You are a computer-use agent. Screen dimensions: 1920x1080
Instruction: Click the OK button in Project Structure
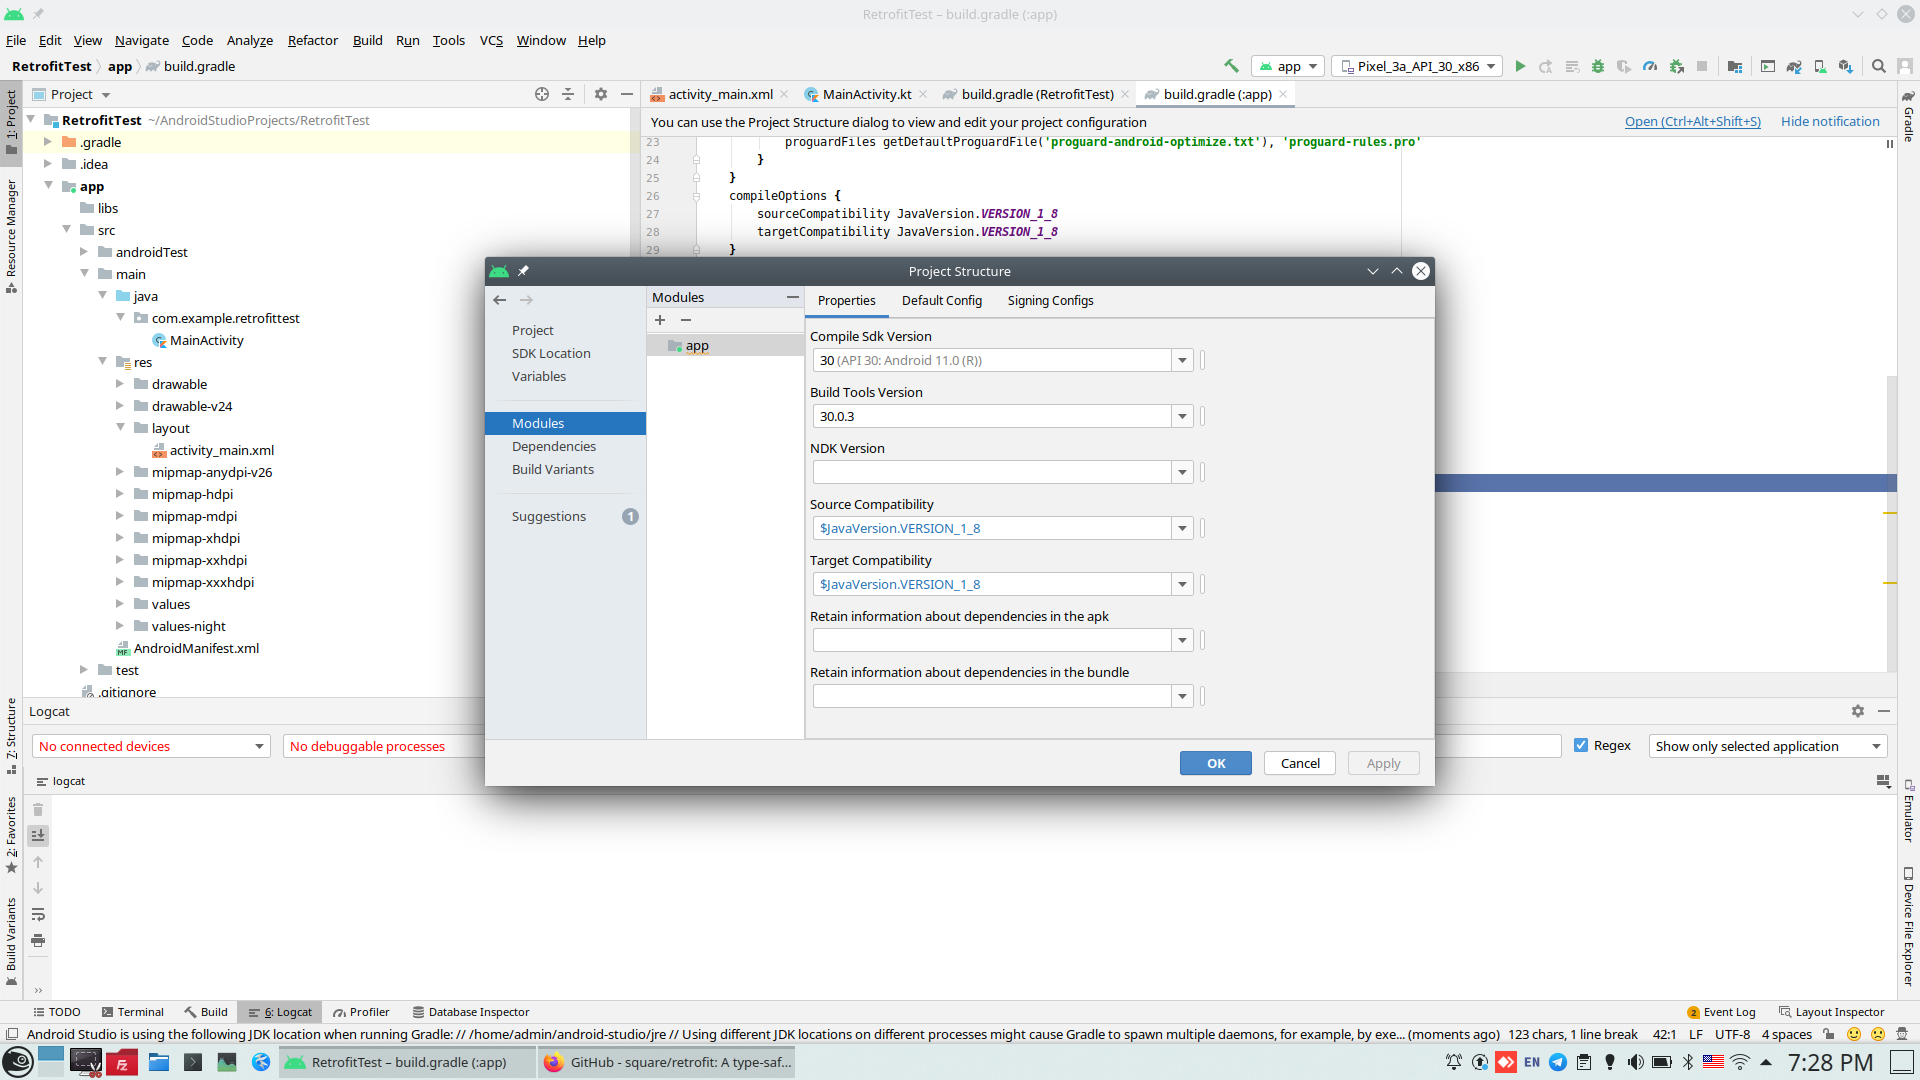[1215, 763]
